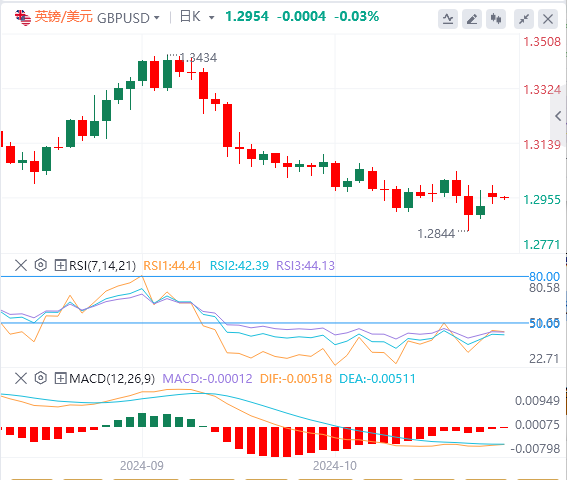The image size is (567, 480).
Task: Click the 英镑/美元 pair name
Action: pyautogui.click(x=64, y=17)
